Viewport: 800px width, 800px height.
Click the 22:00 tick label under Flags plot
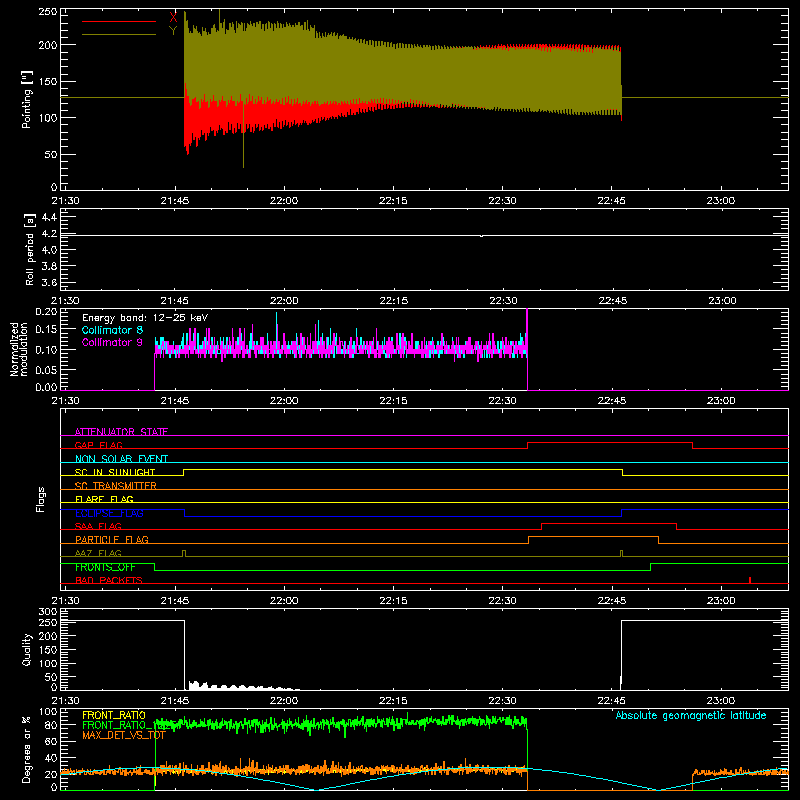pos(284,601)
